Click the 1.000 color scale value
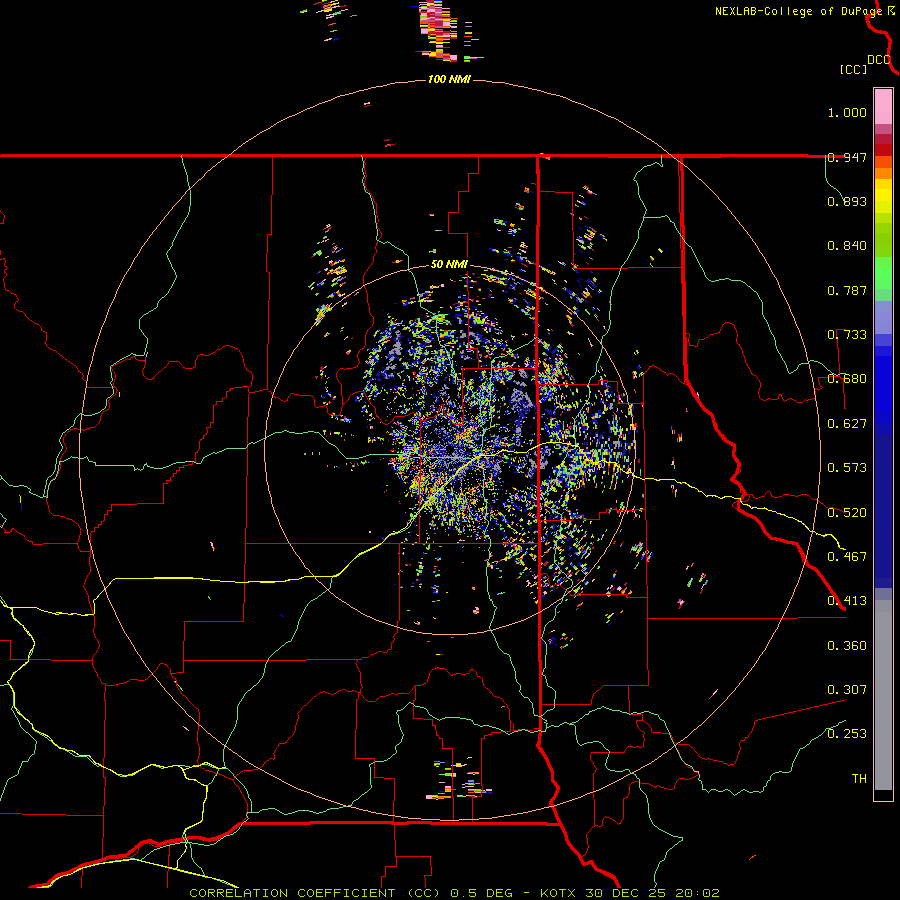This screenshot has height=900, width=900. point(847,112)
